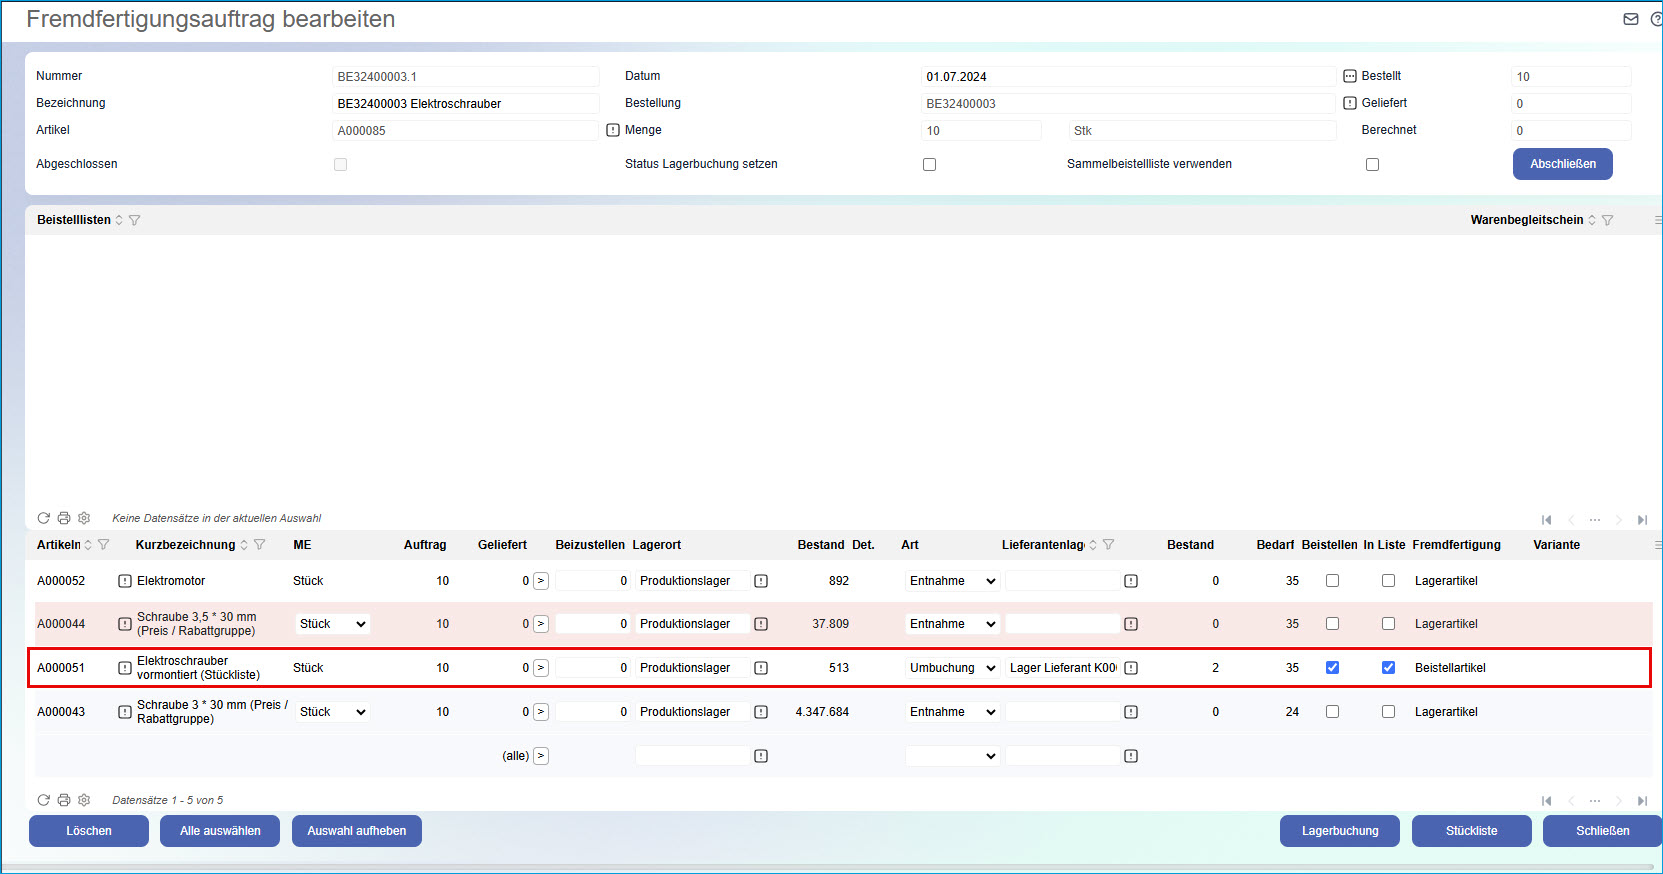The width and height of the screenshot is (1663, 874).
Task: Open article grid settings gear at bottom
Action: point(84,800)
